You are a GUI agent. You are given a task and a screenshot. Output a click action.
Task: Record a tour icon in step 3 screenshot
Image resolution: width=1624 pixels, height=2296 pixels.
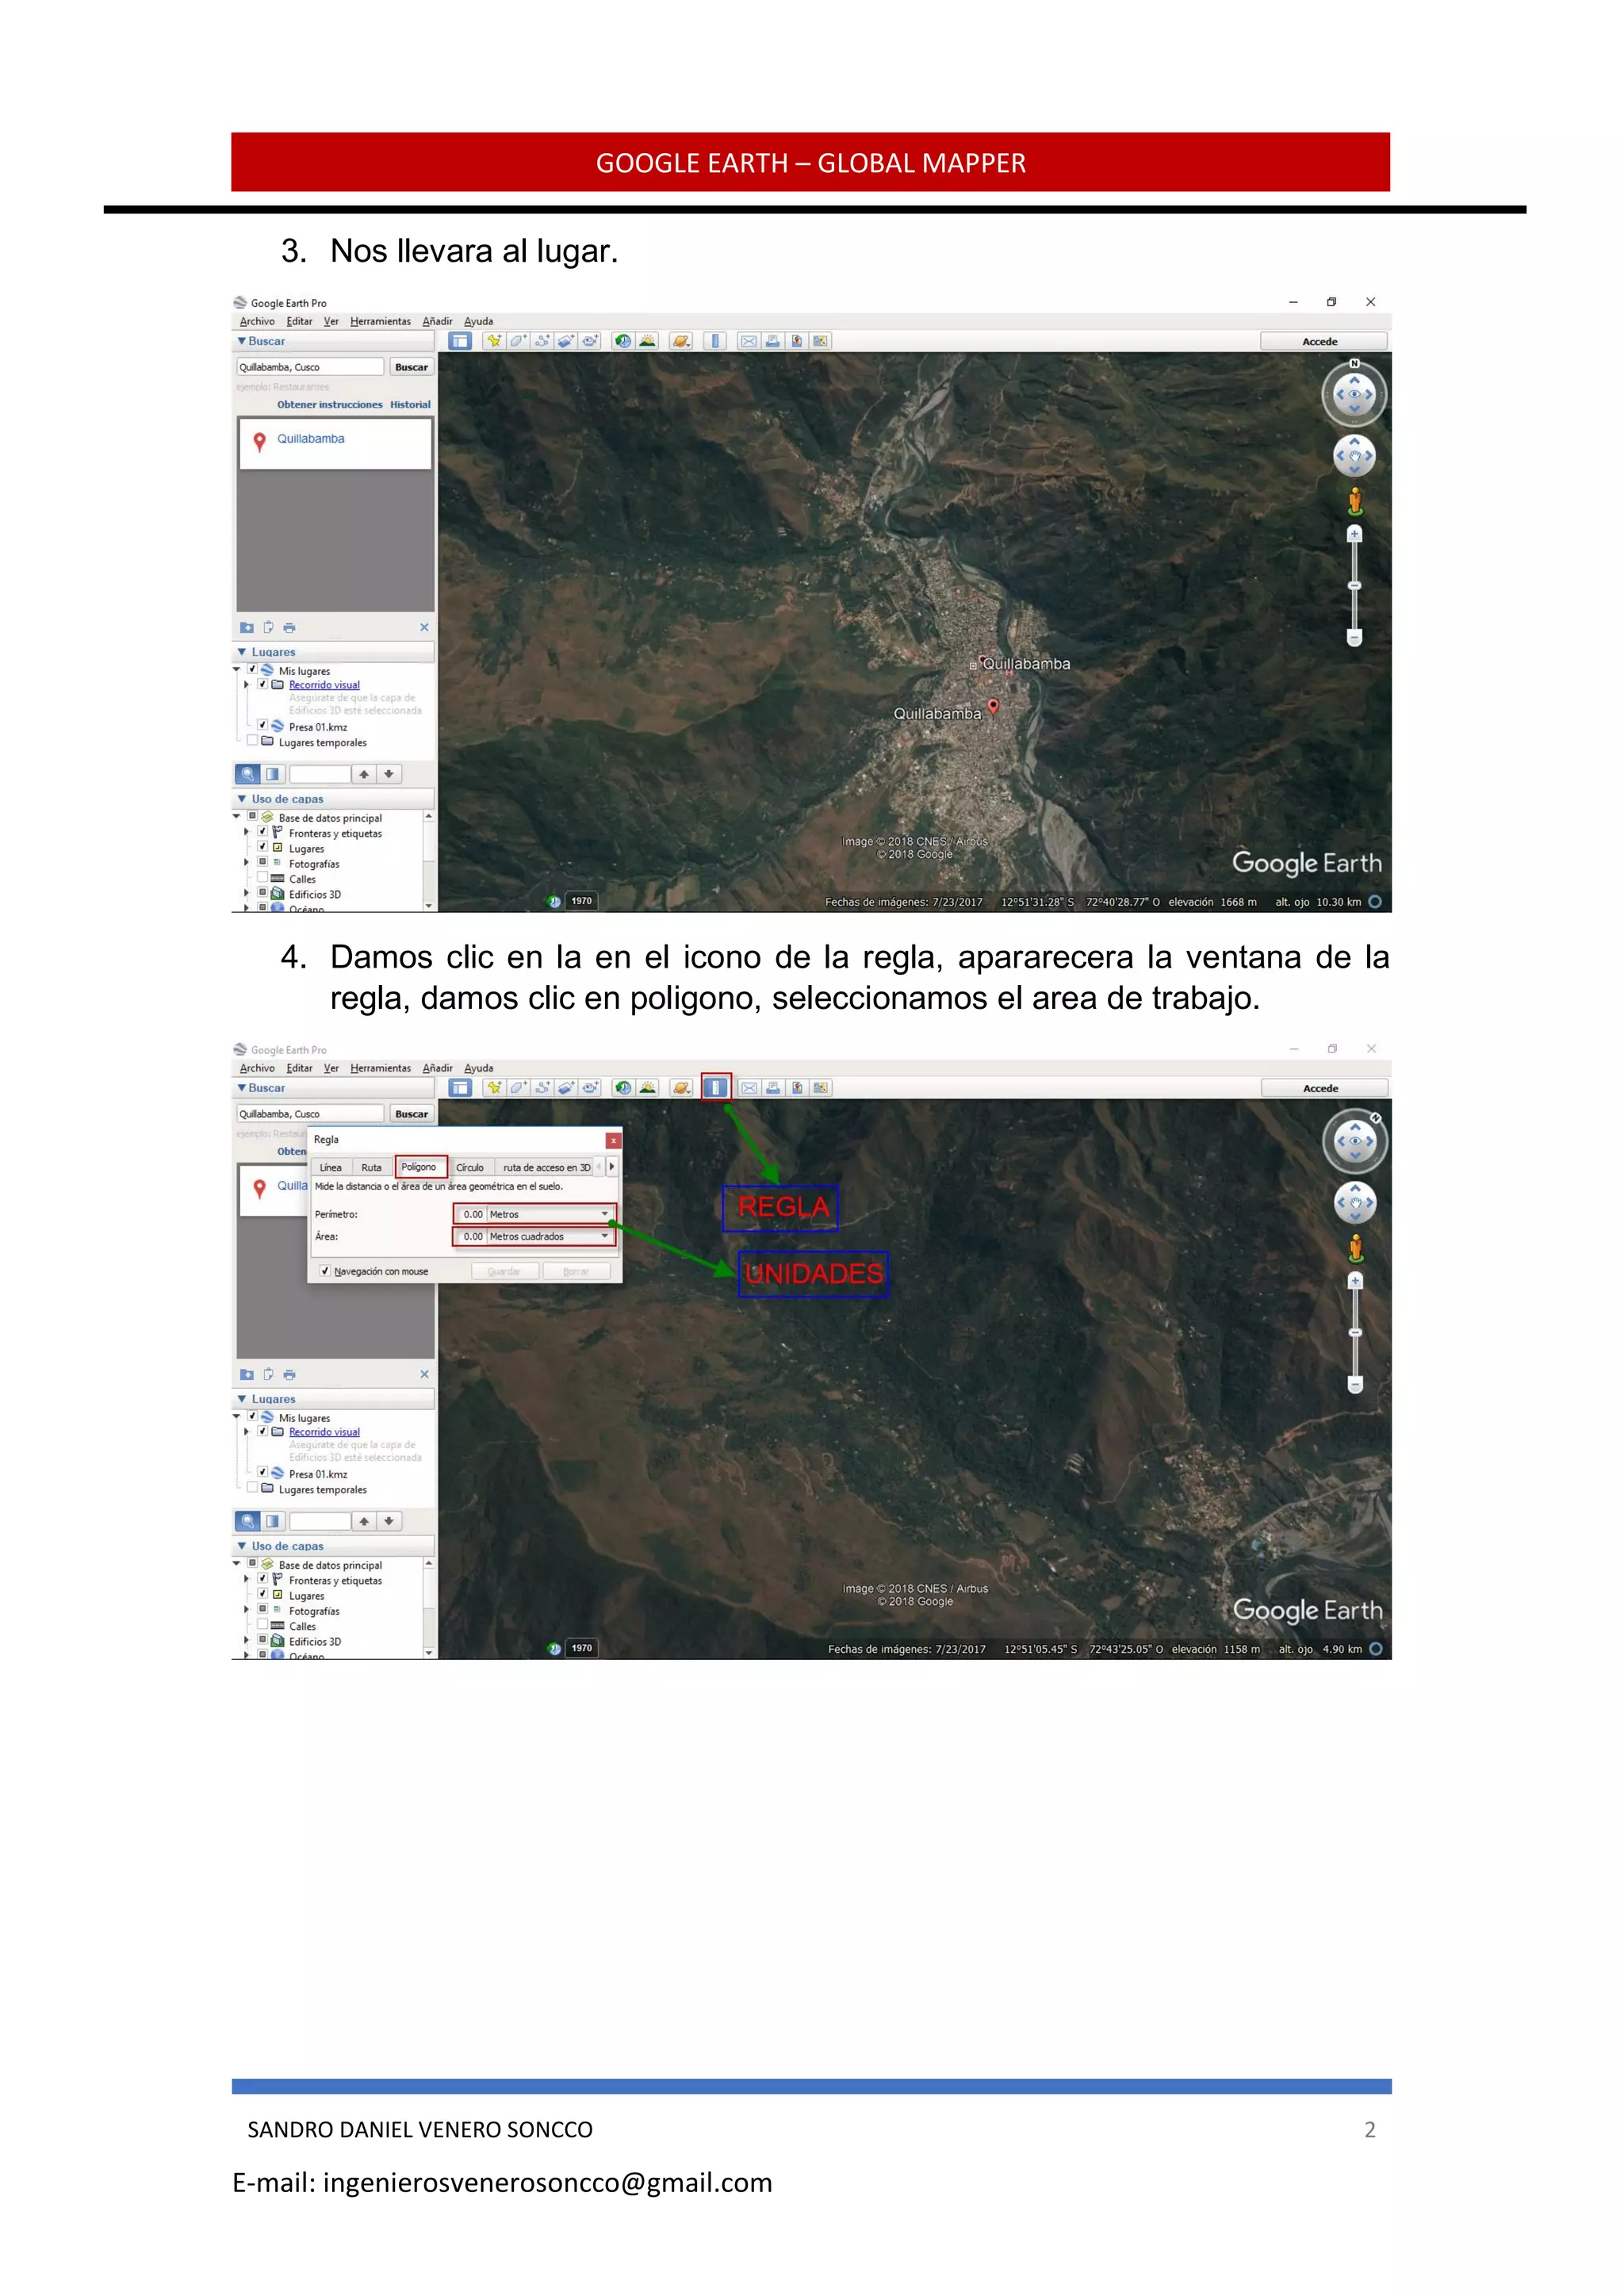590,341
